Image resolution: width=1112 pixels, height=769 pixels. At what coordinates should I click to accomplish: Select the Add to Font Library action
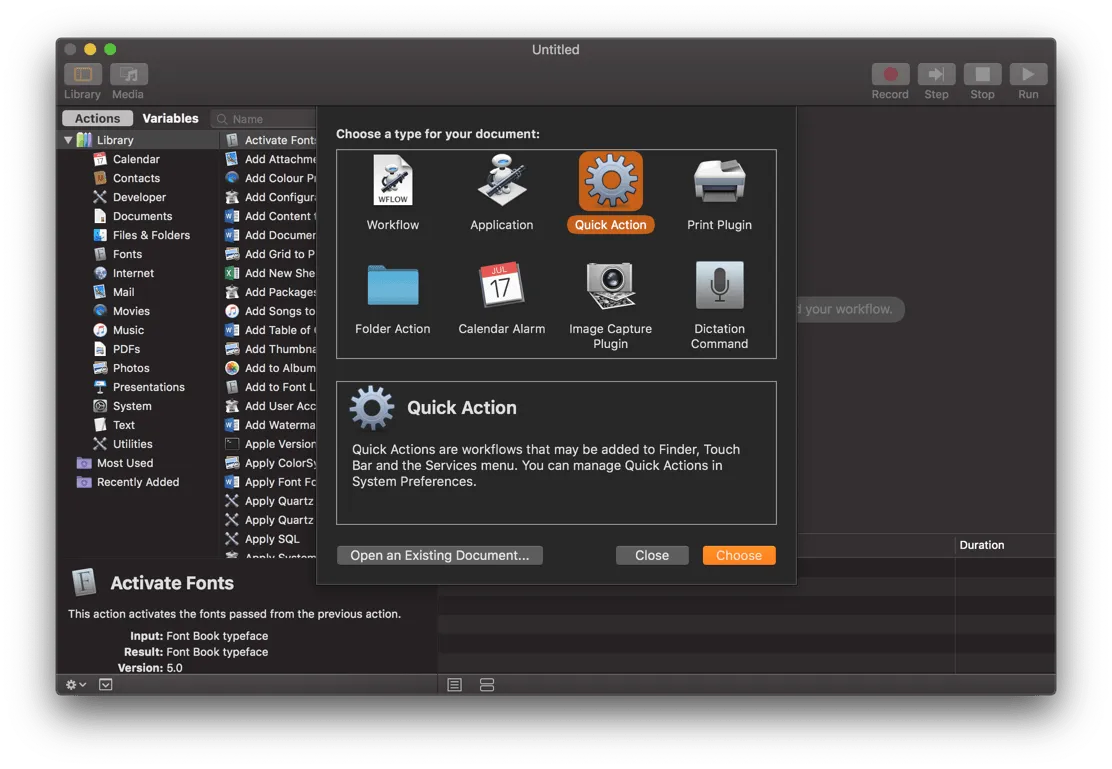coord(269,387)
